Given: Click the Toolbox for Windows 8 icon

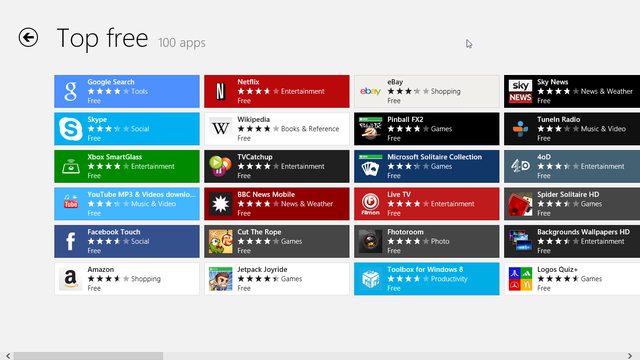Looking at the screenshot, I should pos(370,279).
